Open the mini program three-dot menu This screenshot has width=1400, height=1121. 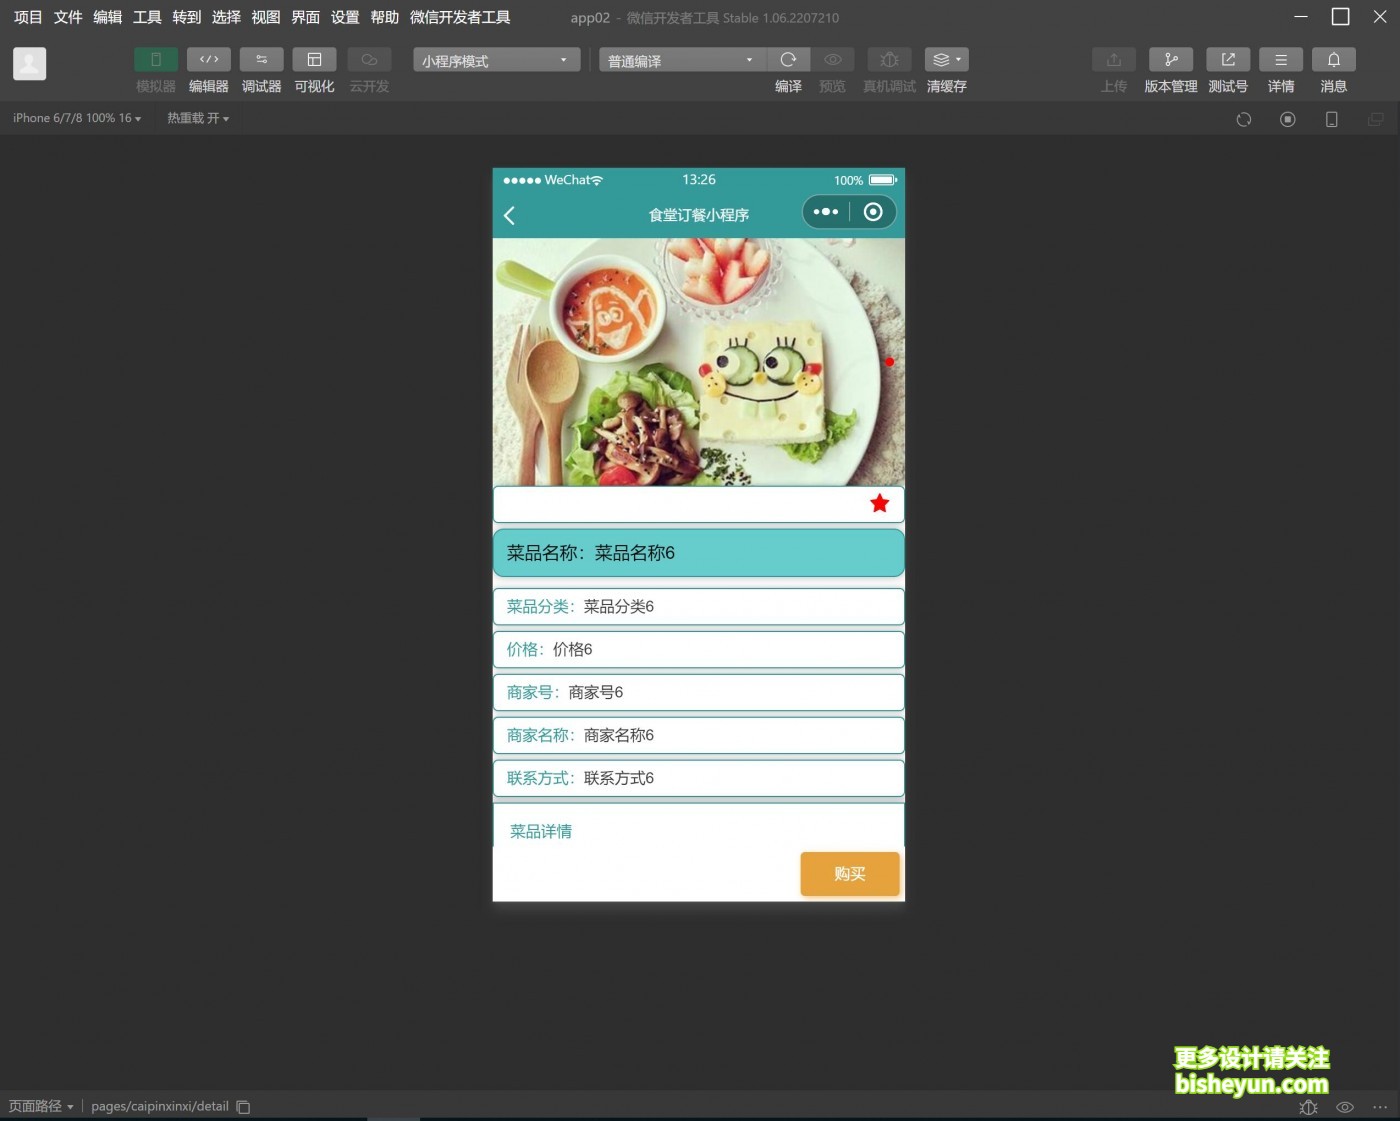pos(826,212)
